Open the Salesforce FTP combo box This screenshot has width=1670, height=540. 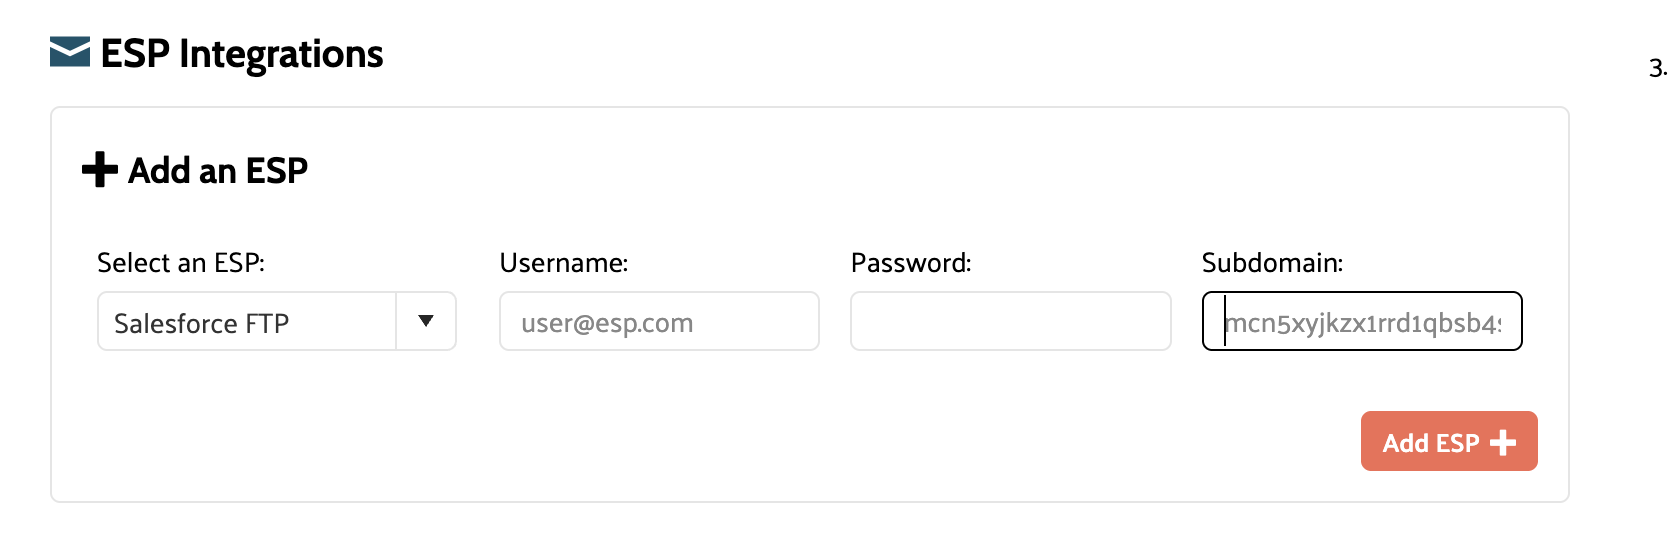[276, 321]
